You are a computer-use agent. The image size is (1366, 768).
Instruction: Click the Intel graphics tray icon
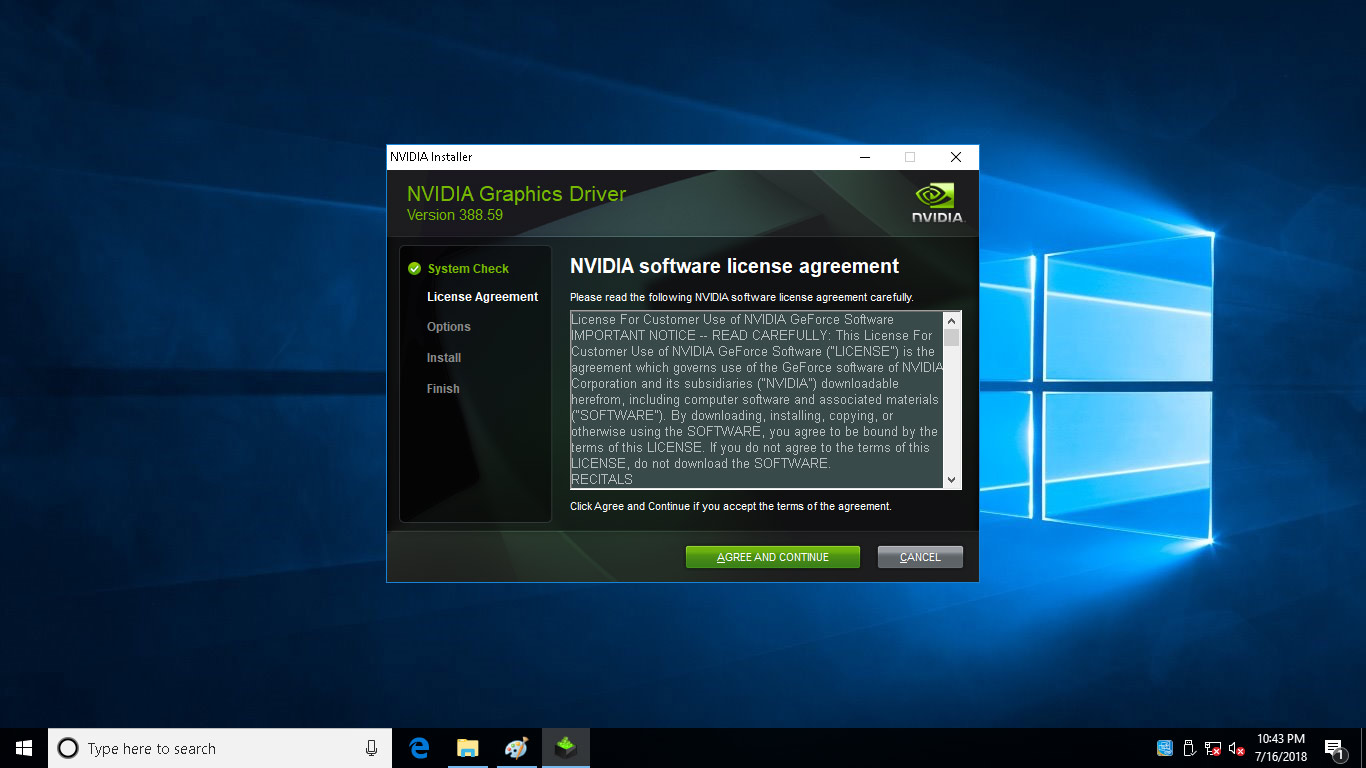[1165, 748]
